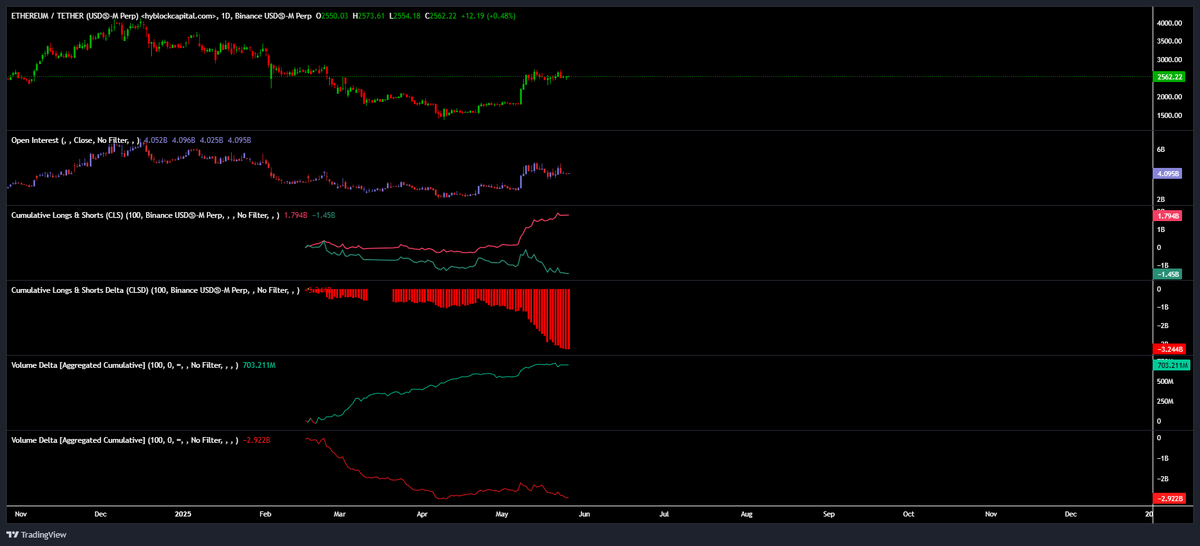Screen dimensions: 1200x546
Task: Click the red -3.244B price-scale tag
Action: [1170, 349]
